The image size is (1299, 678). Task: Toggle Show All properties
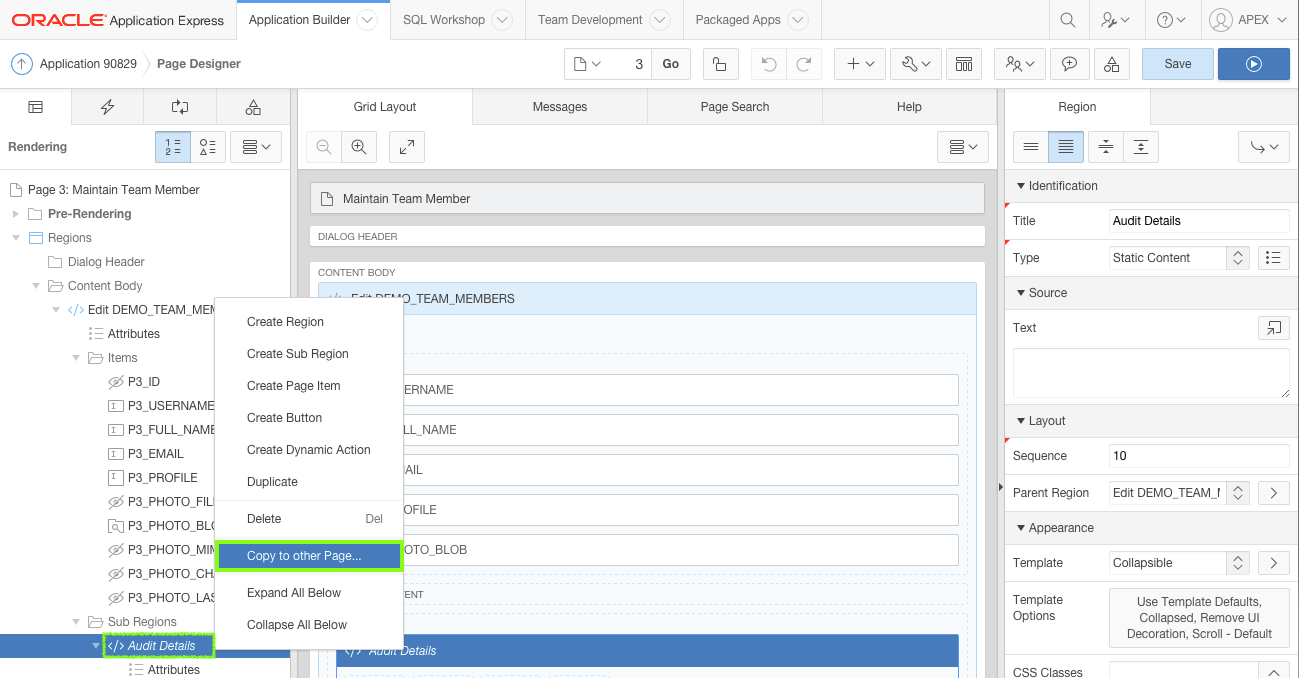pos(1066,147)
